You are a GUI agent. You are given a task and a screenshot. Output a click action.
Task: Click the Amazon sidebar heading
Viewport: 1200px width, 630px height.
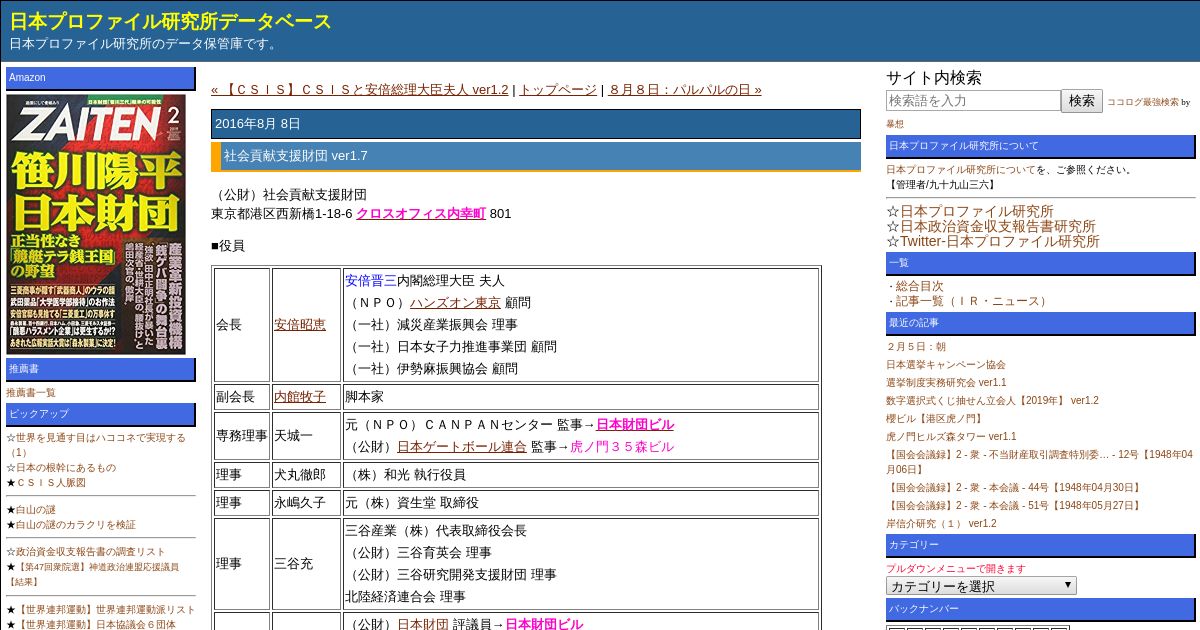(101, 78)
